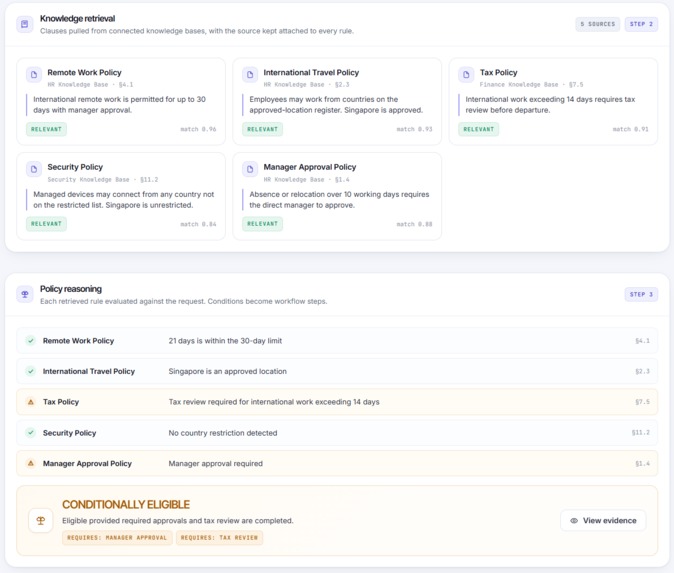Click the scale icon in Conditionally Eligible banner
The width and height of the screenshot is (674, 573).
[41, 521]
